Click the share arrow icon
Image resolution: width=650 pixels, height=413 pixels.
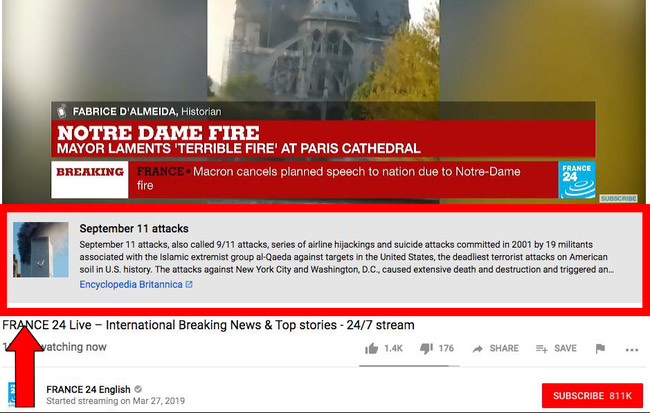point(478,349)
